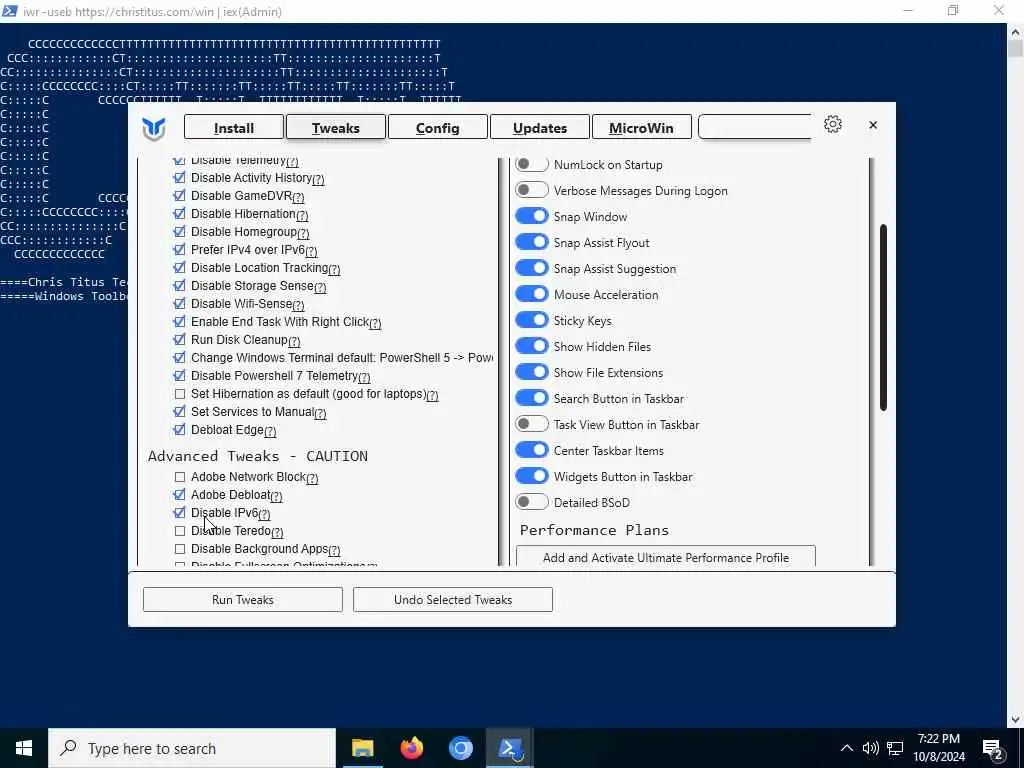Open Chromium browser from the taskbar
Screen dimensions: 1024x768
pyautogui.click(x=460, y=748)
